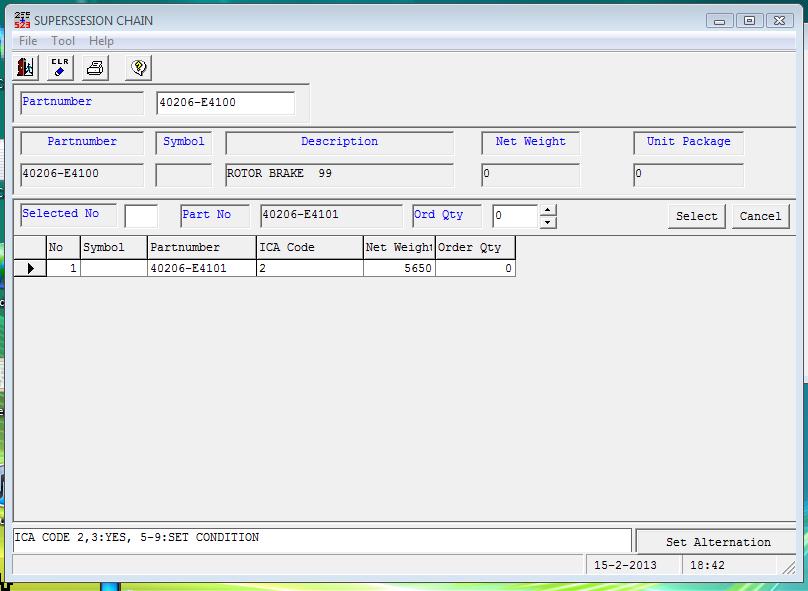Click the blue Net Weight label
Screen dimensions: 808x591
coord(530,142)
